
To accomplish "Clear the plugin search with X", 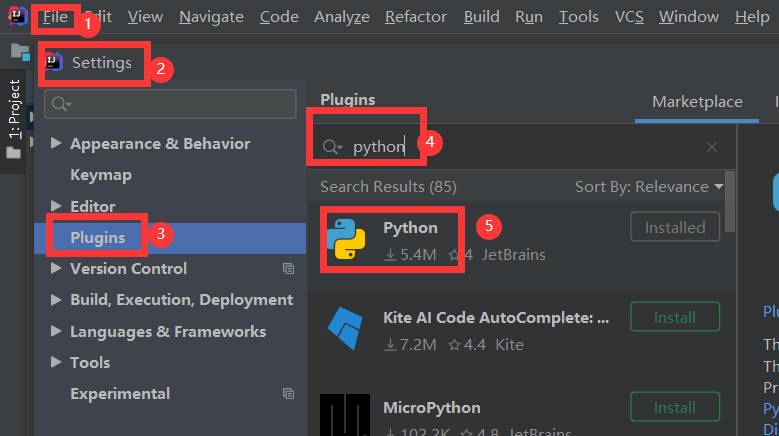I will pyautogui.click(x=712, y=147).
